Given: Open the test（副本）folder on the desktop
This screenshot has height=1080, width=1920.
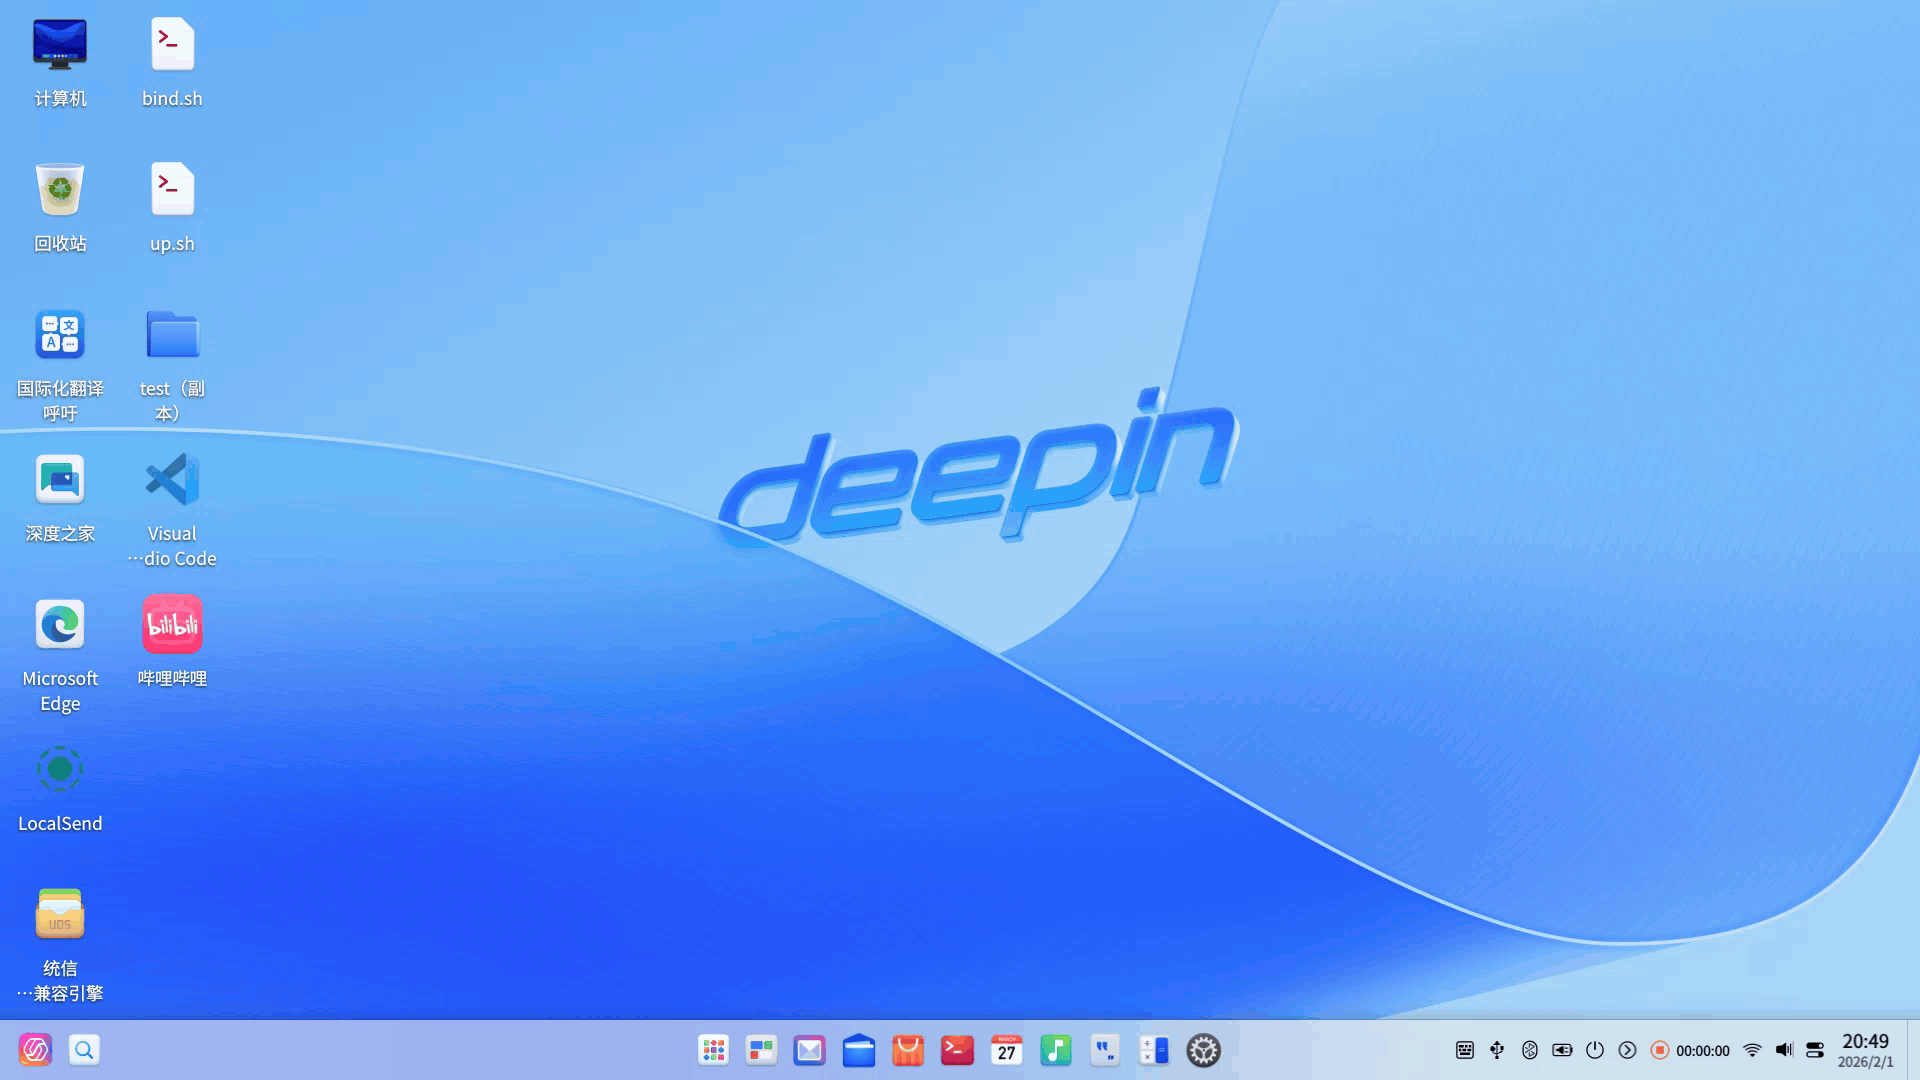Looking at the screenshot, I should pyautogui.click(x=171, y=335).
